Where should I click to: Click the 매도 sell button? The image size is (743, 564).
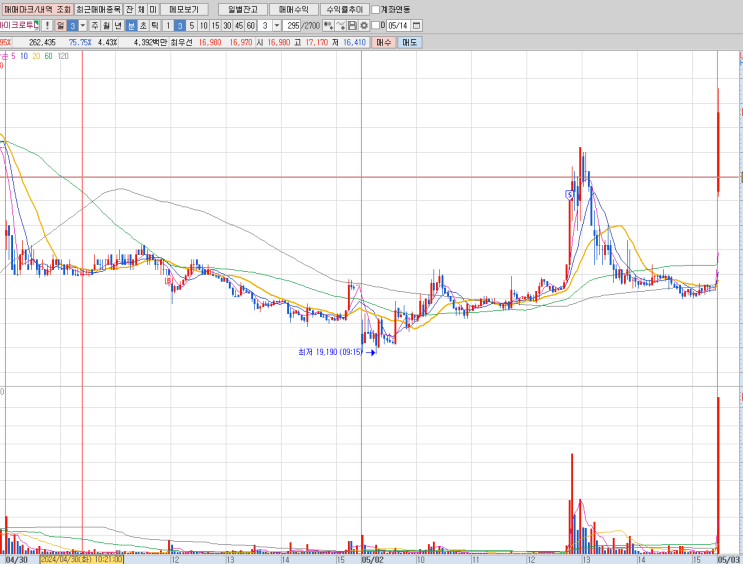(409, 42)
